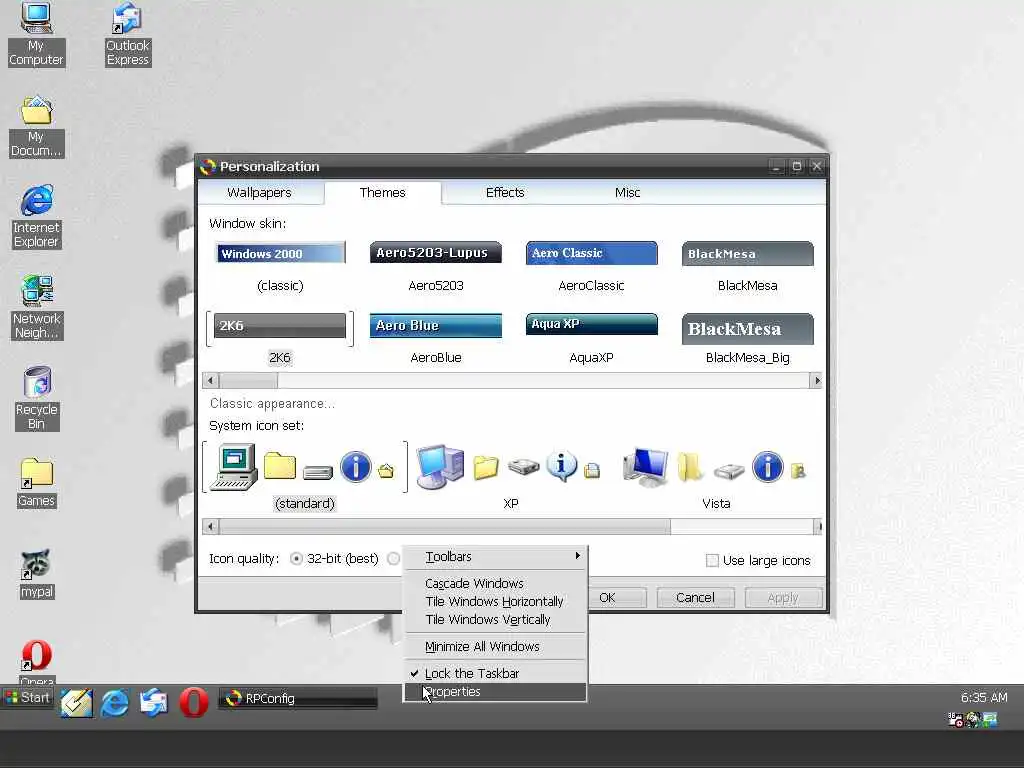Image resolution: width=1024 pixels, height=768 pixels.
Task: Choose Minimize All Windows
Action: tap(495, 647)
